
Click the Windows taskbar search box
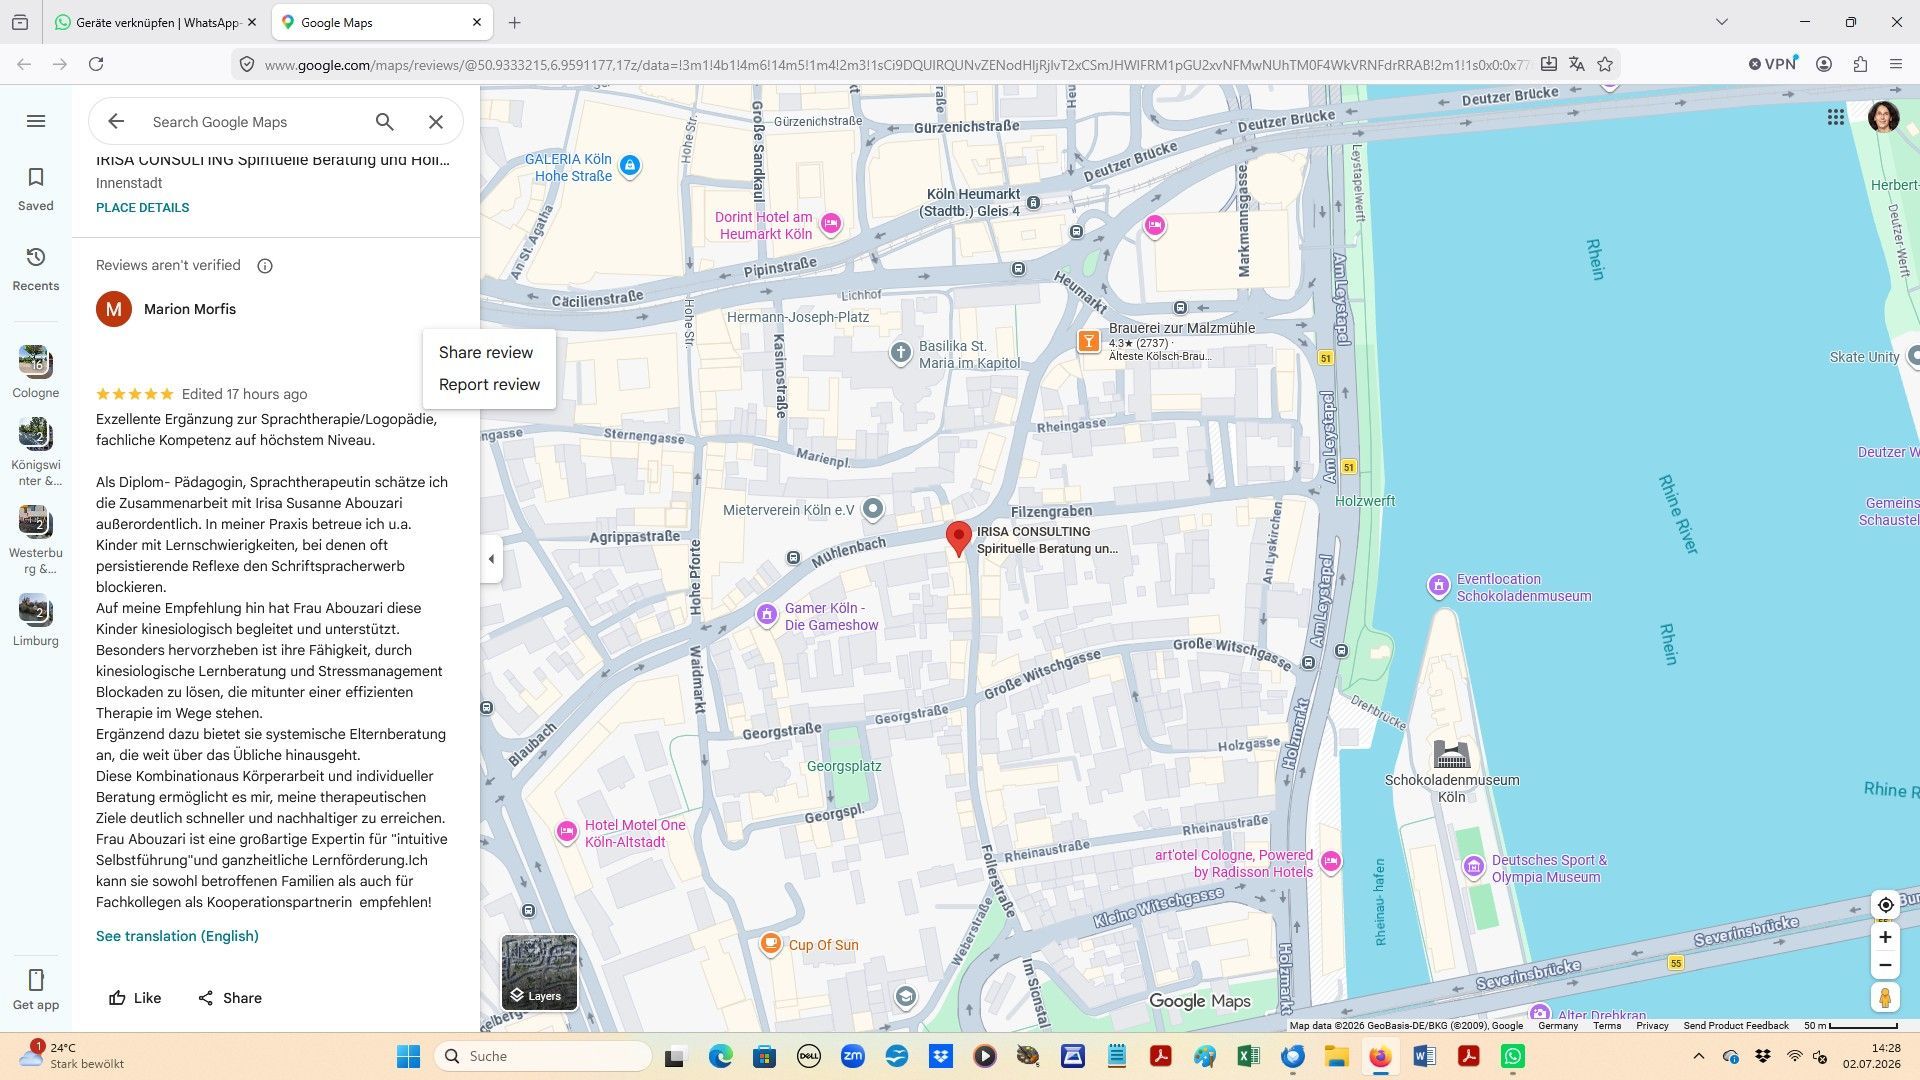[543, 1056]
